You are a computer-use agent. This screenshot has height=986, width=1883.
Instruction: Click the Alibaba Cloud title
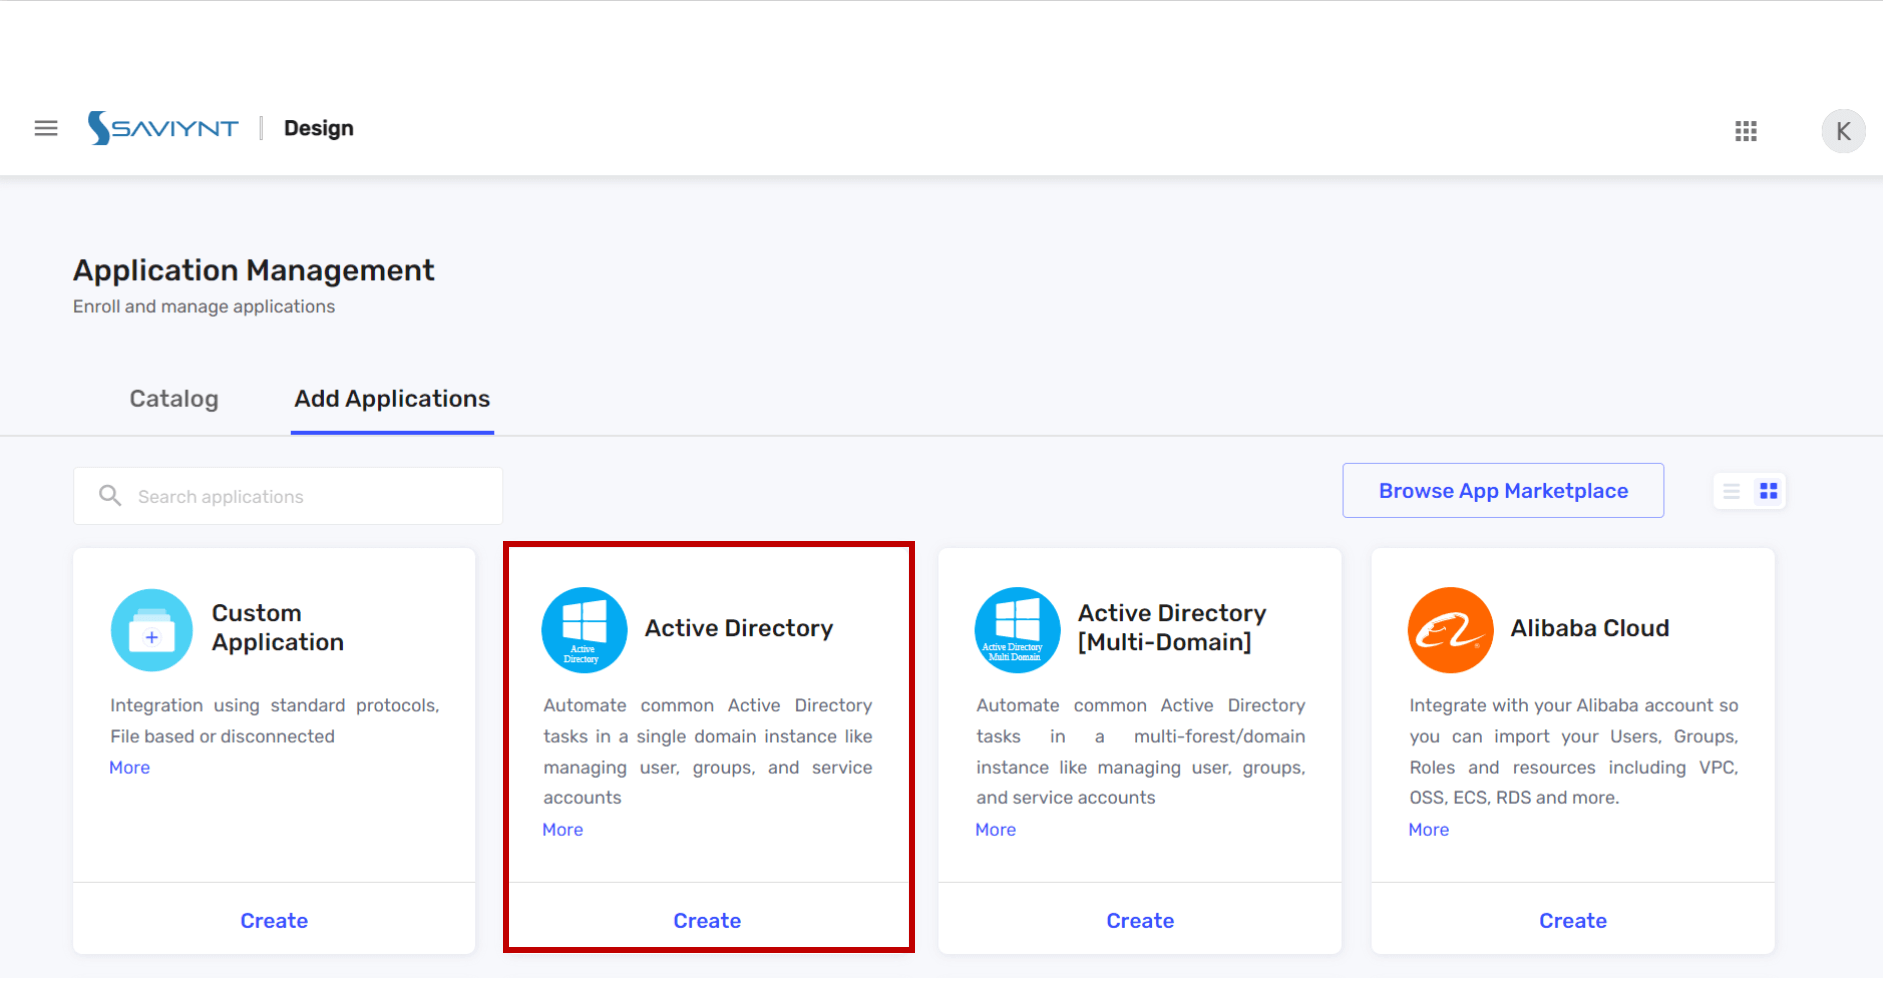(x=1590, y=628)
